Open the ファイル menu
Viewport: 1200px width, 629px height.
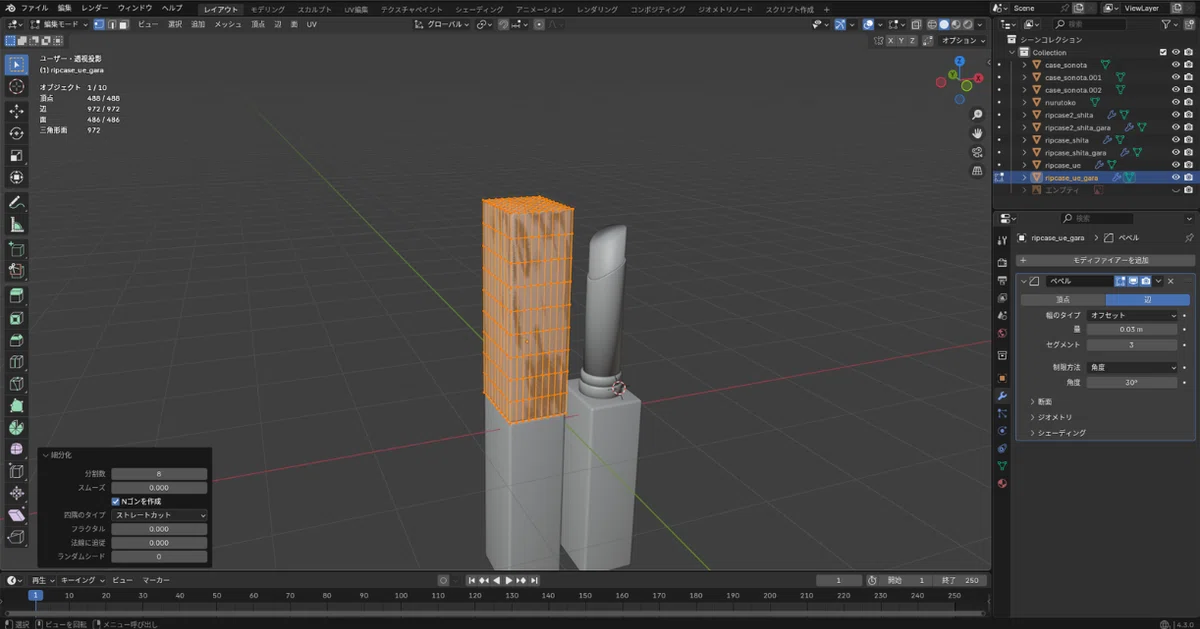pos(34,8)
